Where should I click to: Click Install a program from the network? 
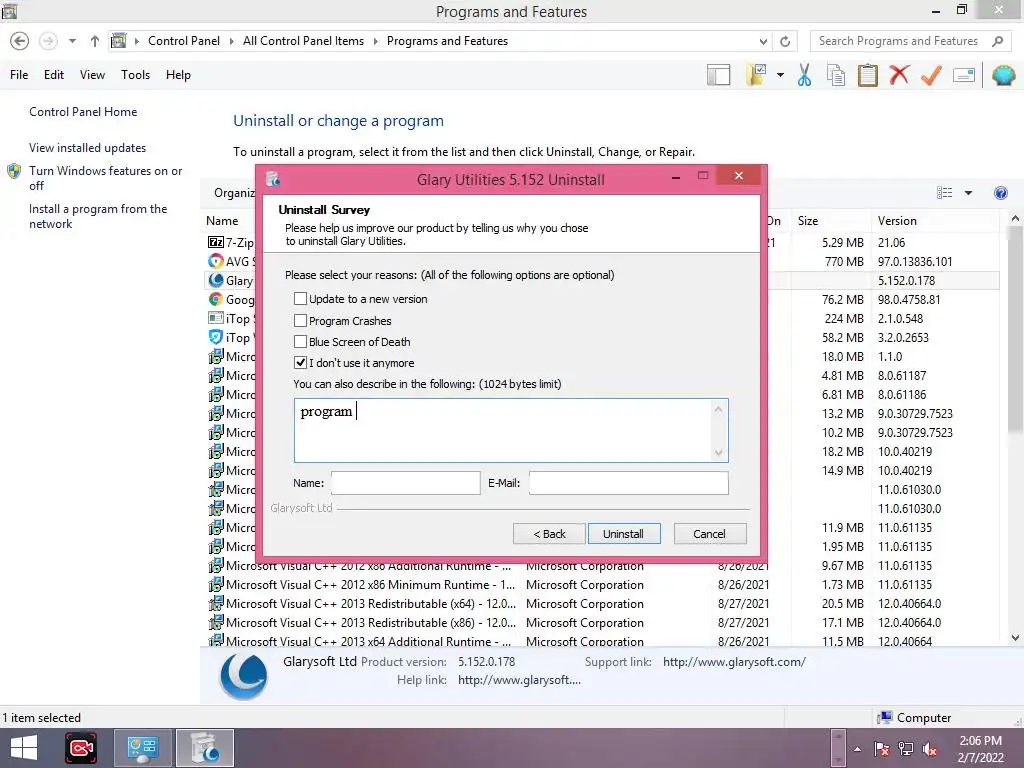98,216
